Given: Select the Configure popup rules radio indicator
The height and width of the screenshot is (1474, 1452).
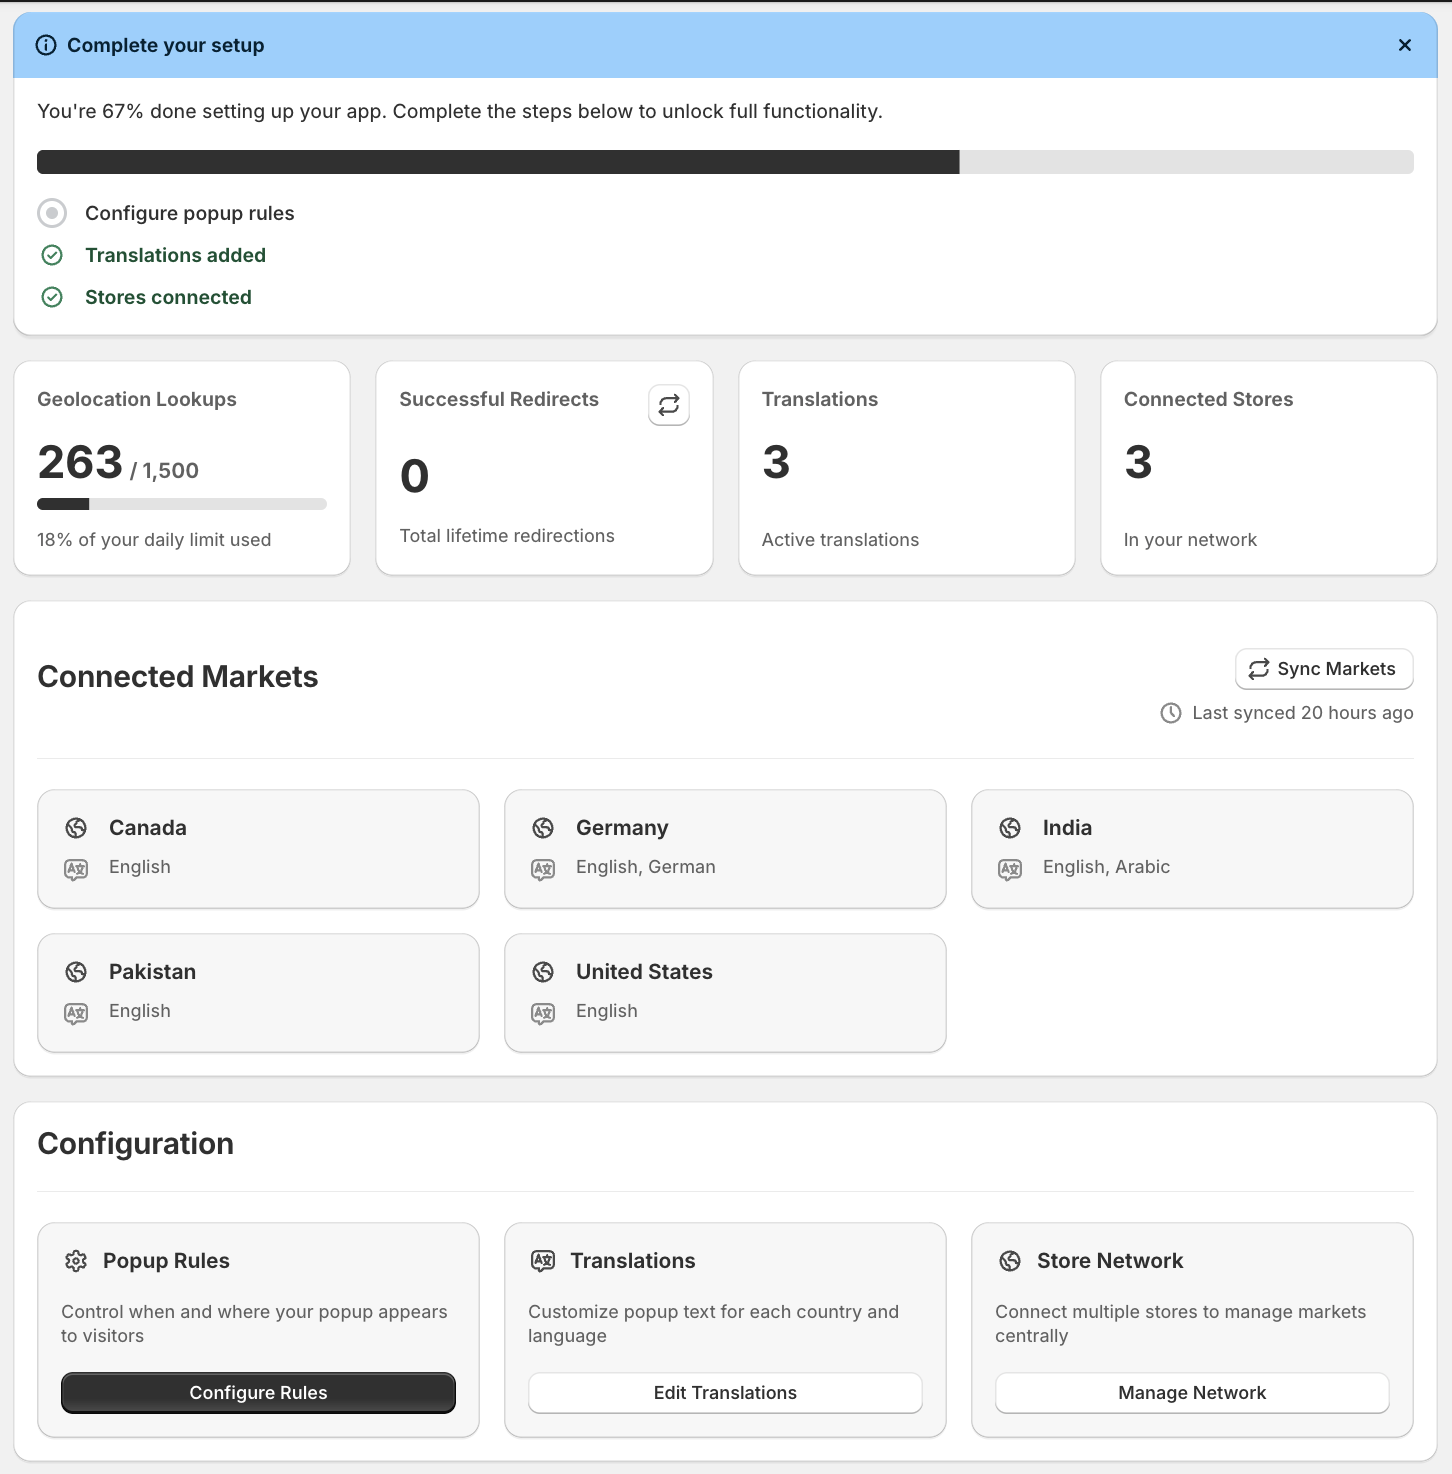Looking at the screenshot, I should (52, 213).
